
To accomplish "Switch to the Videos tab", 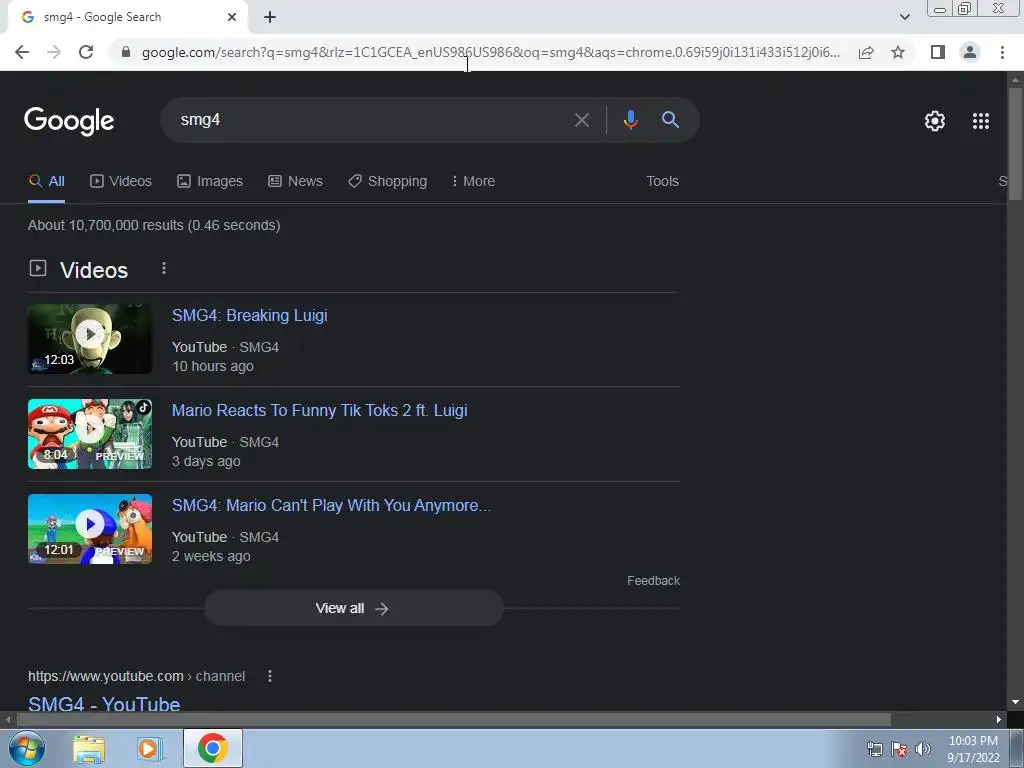I will coord(121,181).
